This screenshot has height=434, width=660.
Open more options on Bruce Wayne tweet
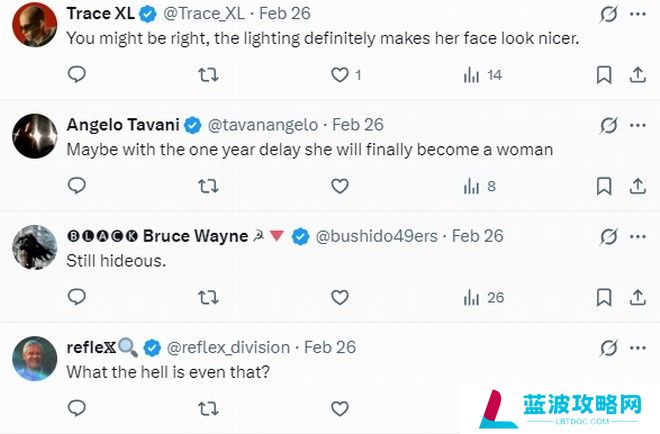[638, 237]
